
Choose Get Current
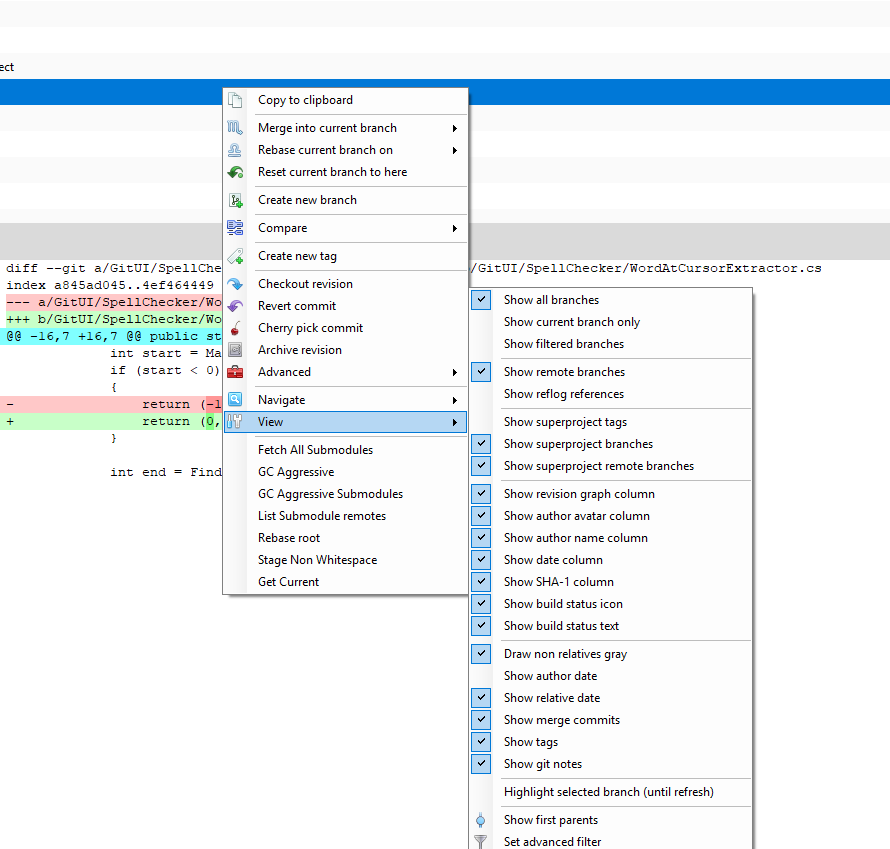click(346, 582)
